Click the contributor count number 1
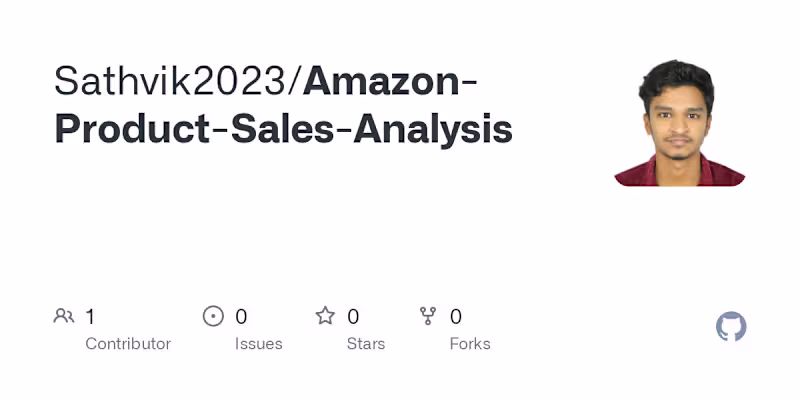The width and height of the screenshot is (800, 400). 90,317
